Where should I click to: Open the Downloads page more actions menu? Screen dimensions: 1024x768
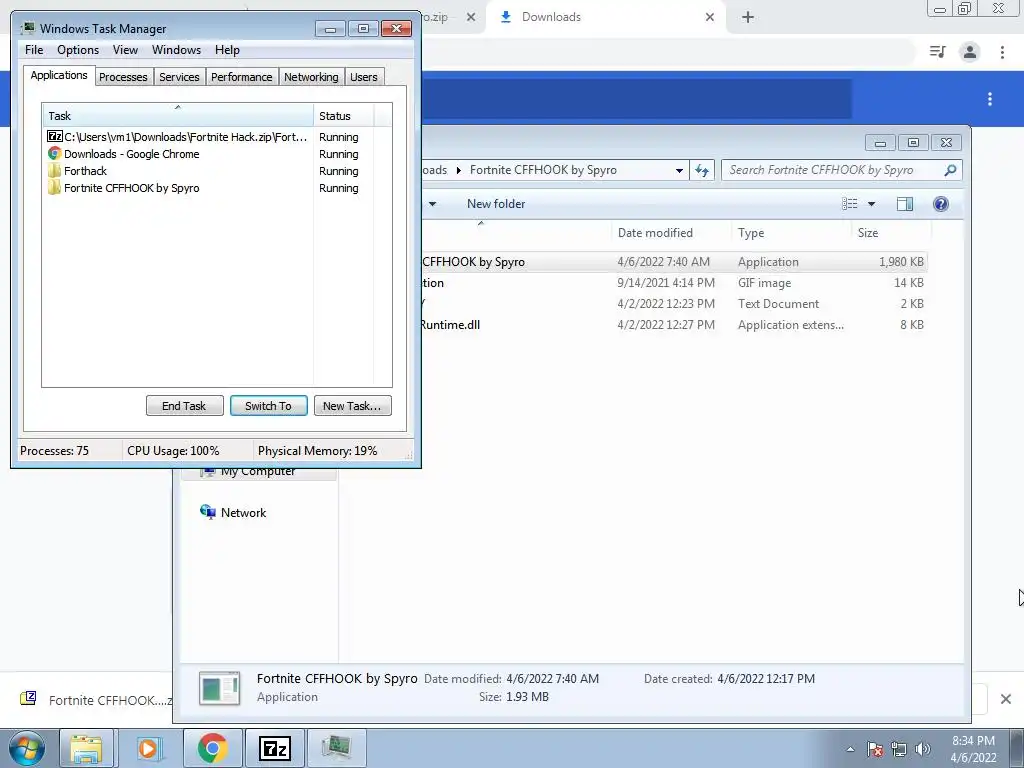point(990,99)
